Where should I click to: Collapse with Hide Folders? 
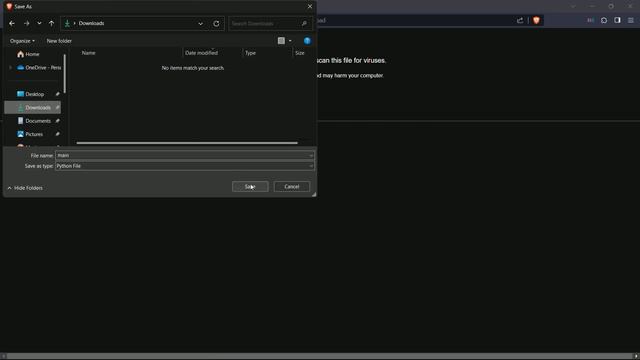[x=25, y=188]
